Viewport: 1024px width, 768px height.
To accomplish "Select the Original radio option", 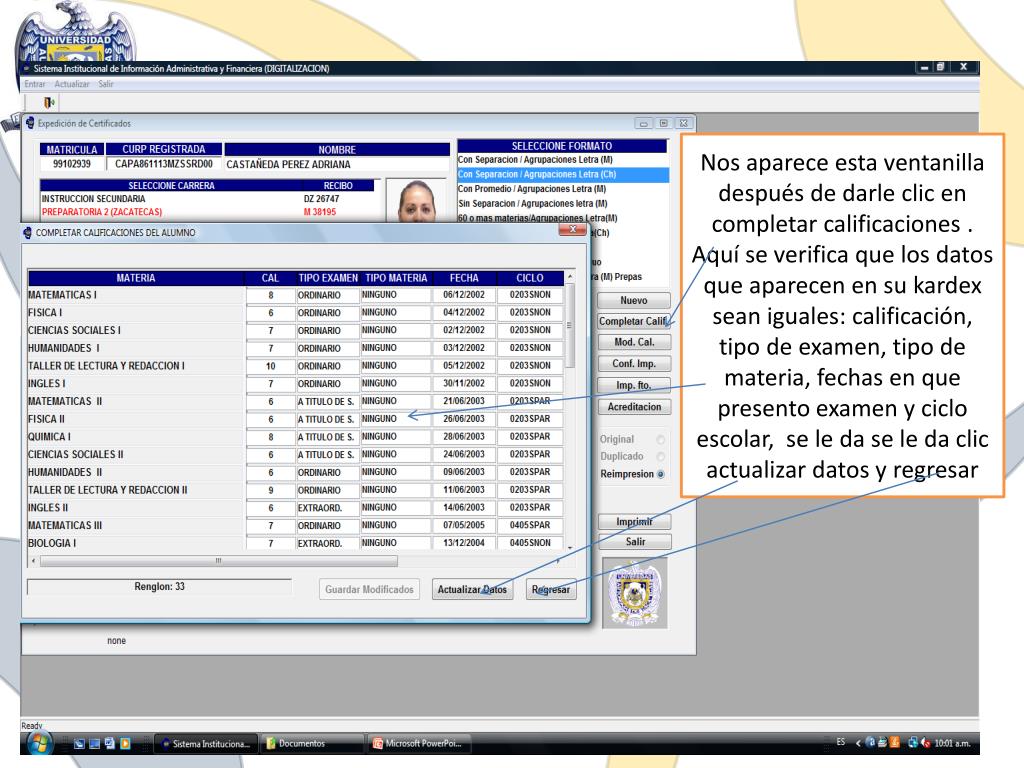I will pyautogui.click(x=660, y=440).
